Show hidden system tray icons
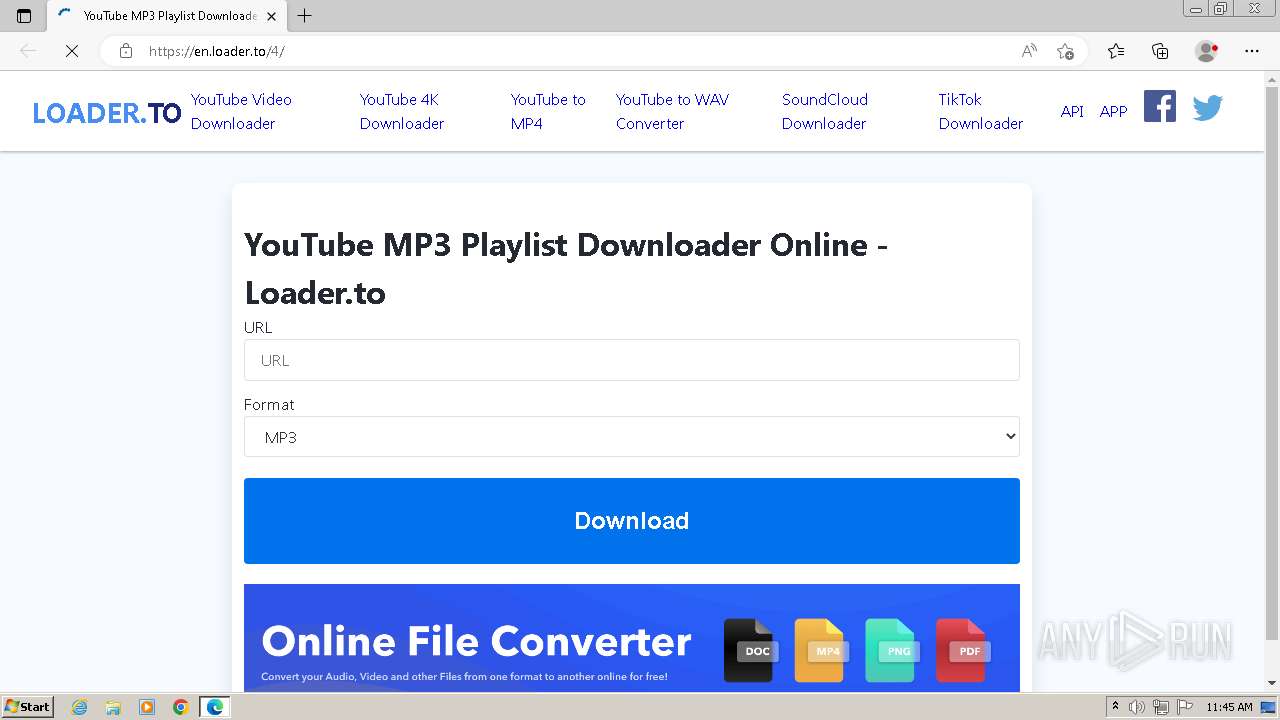Screen dimensions: 1280x720 [1116, 707]
